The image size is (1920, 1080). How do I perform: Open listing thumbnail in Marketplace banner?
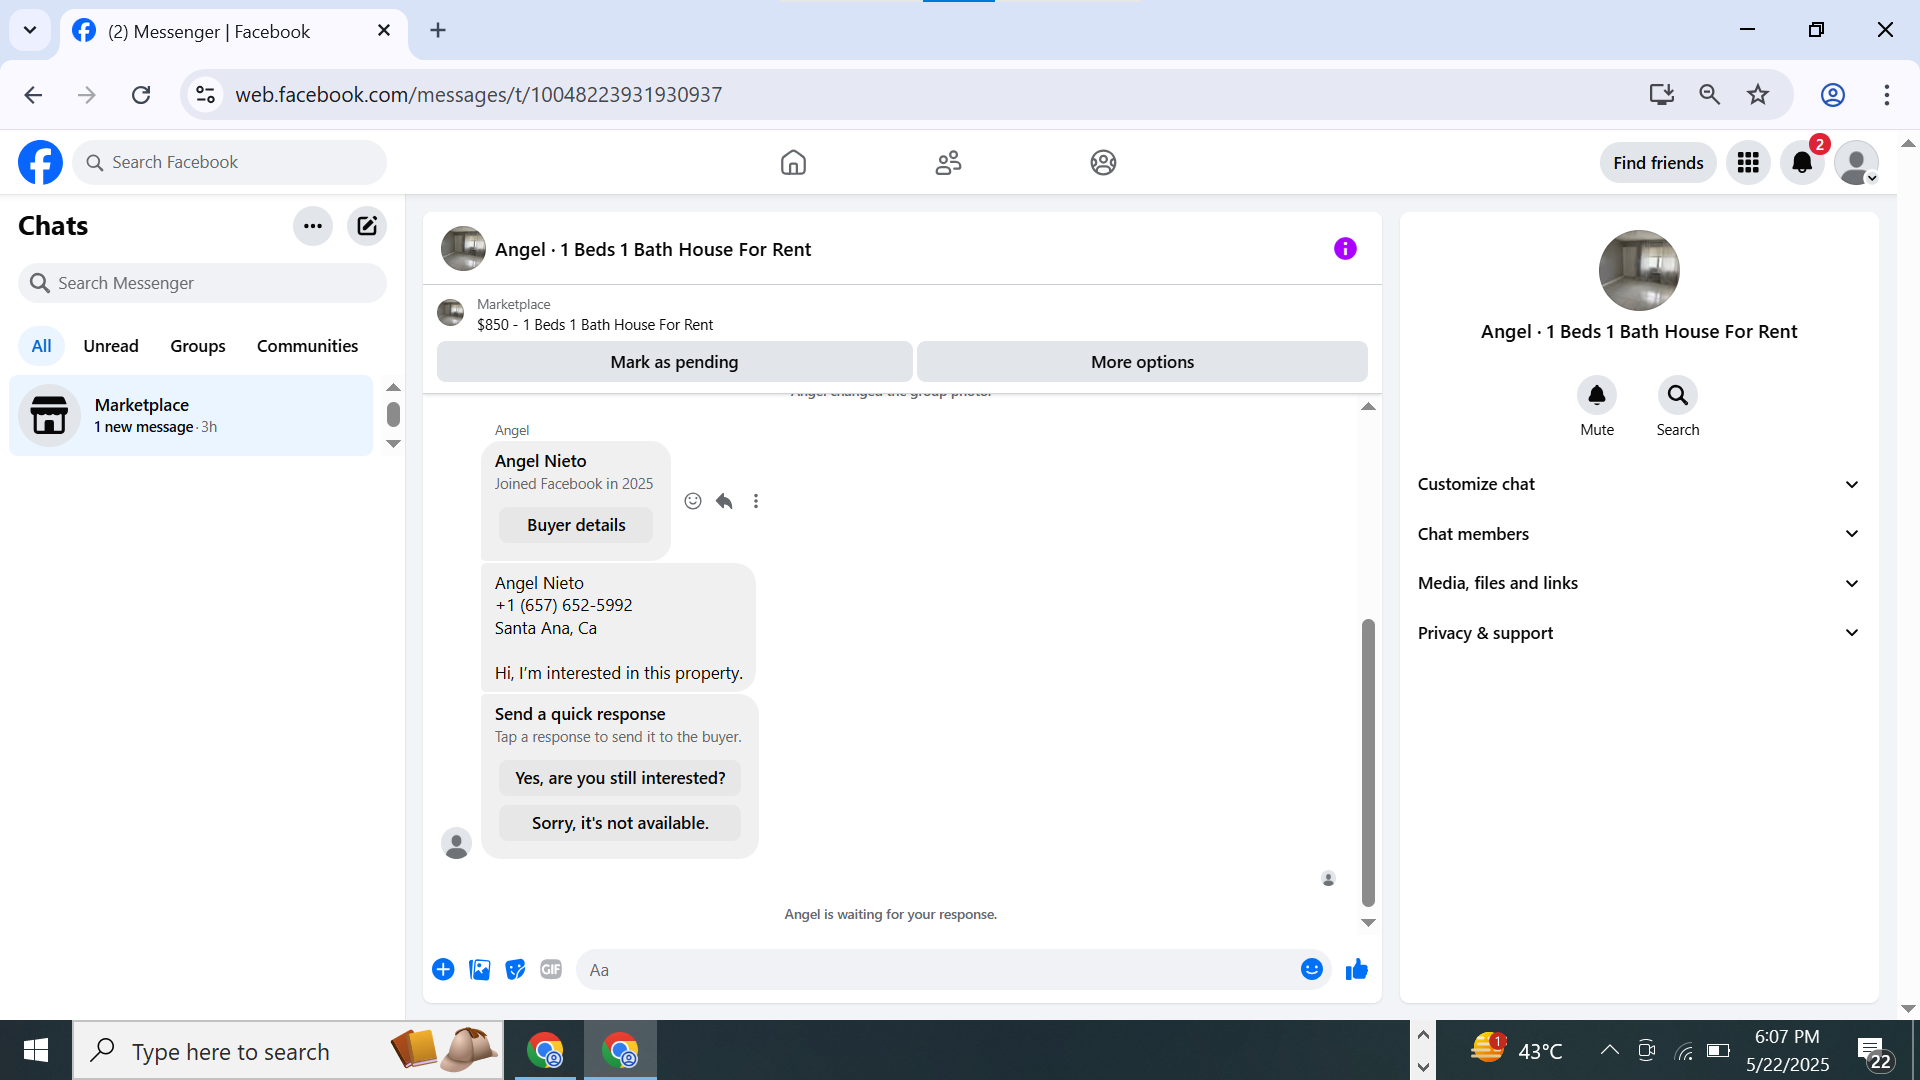(451, 313)
